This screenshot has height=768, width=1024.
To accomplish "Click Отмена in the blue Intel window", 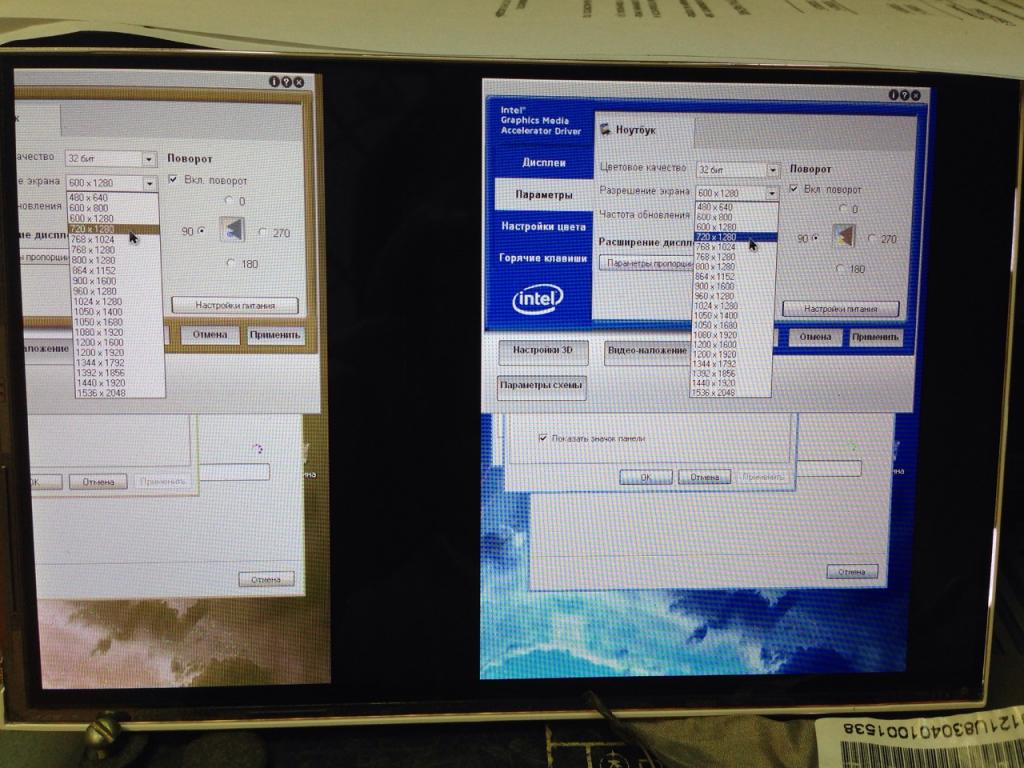I will [x=815, y=338].
